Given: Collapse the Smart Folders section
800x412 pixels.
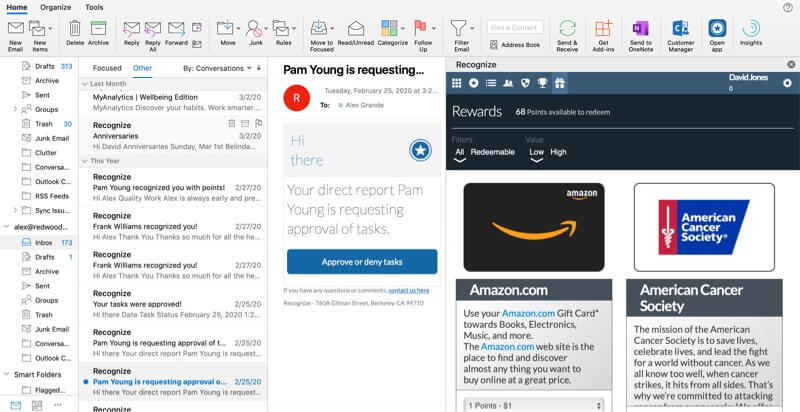Looking at the screenshot, I should point(6,374).
